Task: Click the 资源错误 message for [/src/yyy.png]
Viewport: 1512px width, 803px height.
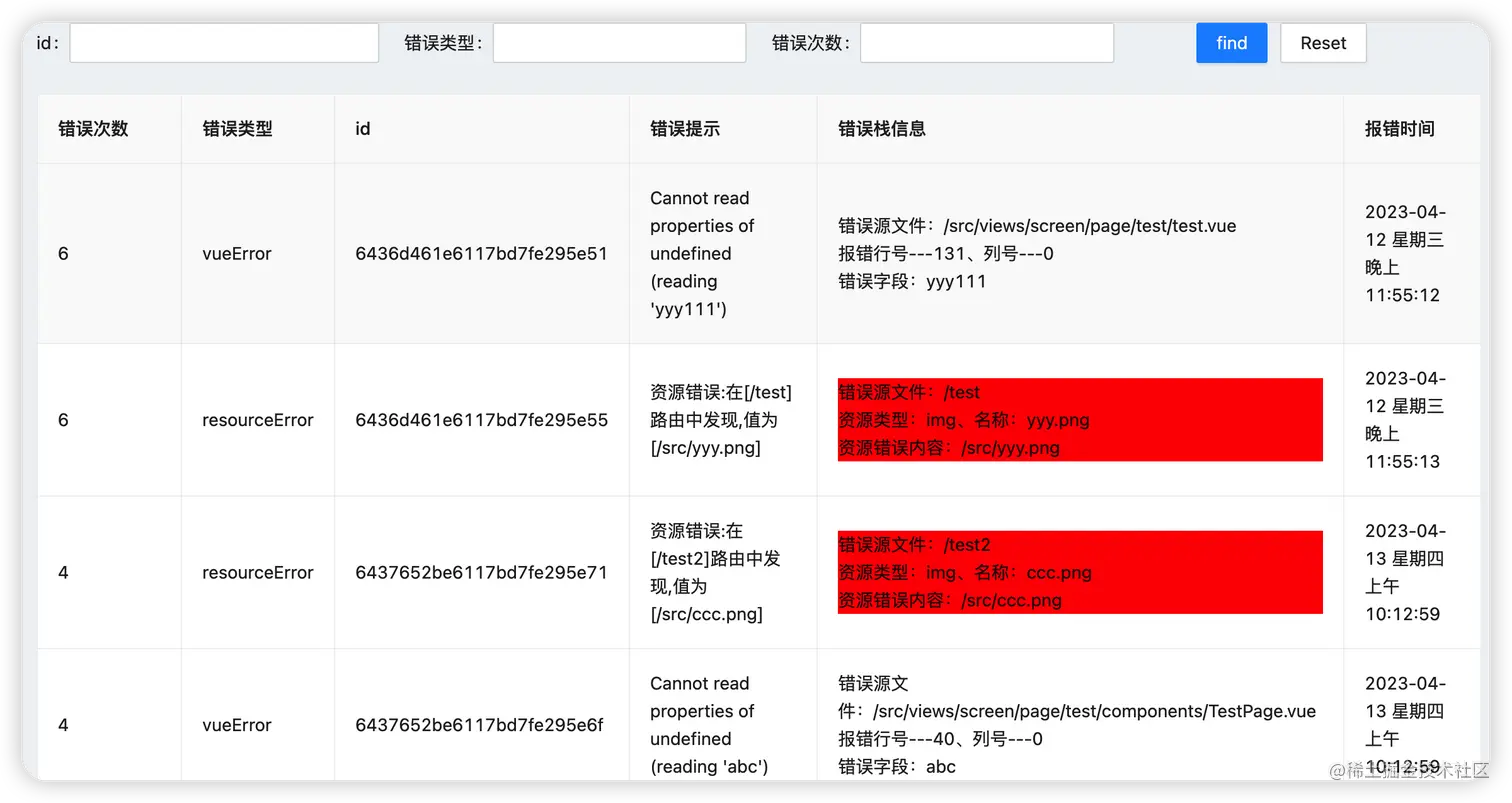Action: pyautogui.click(x=721, y=420)
